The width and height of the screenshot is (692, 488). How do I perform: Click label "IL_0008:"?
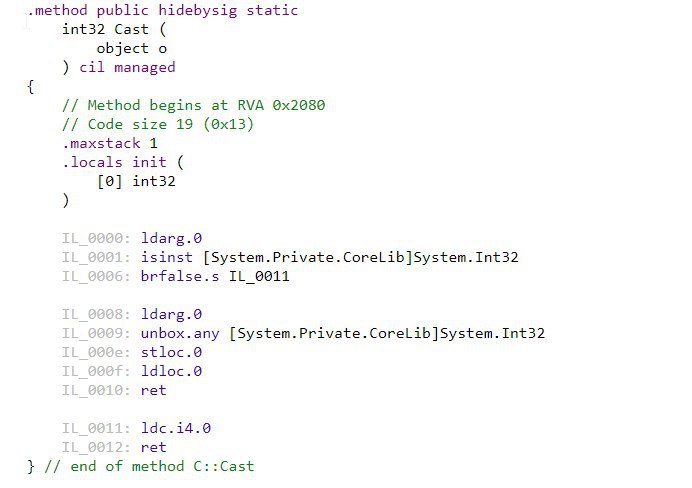[x=96, y=314]
